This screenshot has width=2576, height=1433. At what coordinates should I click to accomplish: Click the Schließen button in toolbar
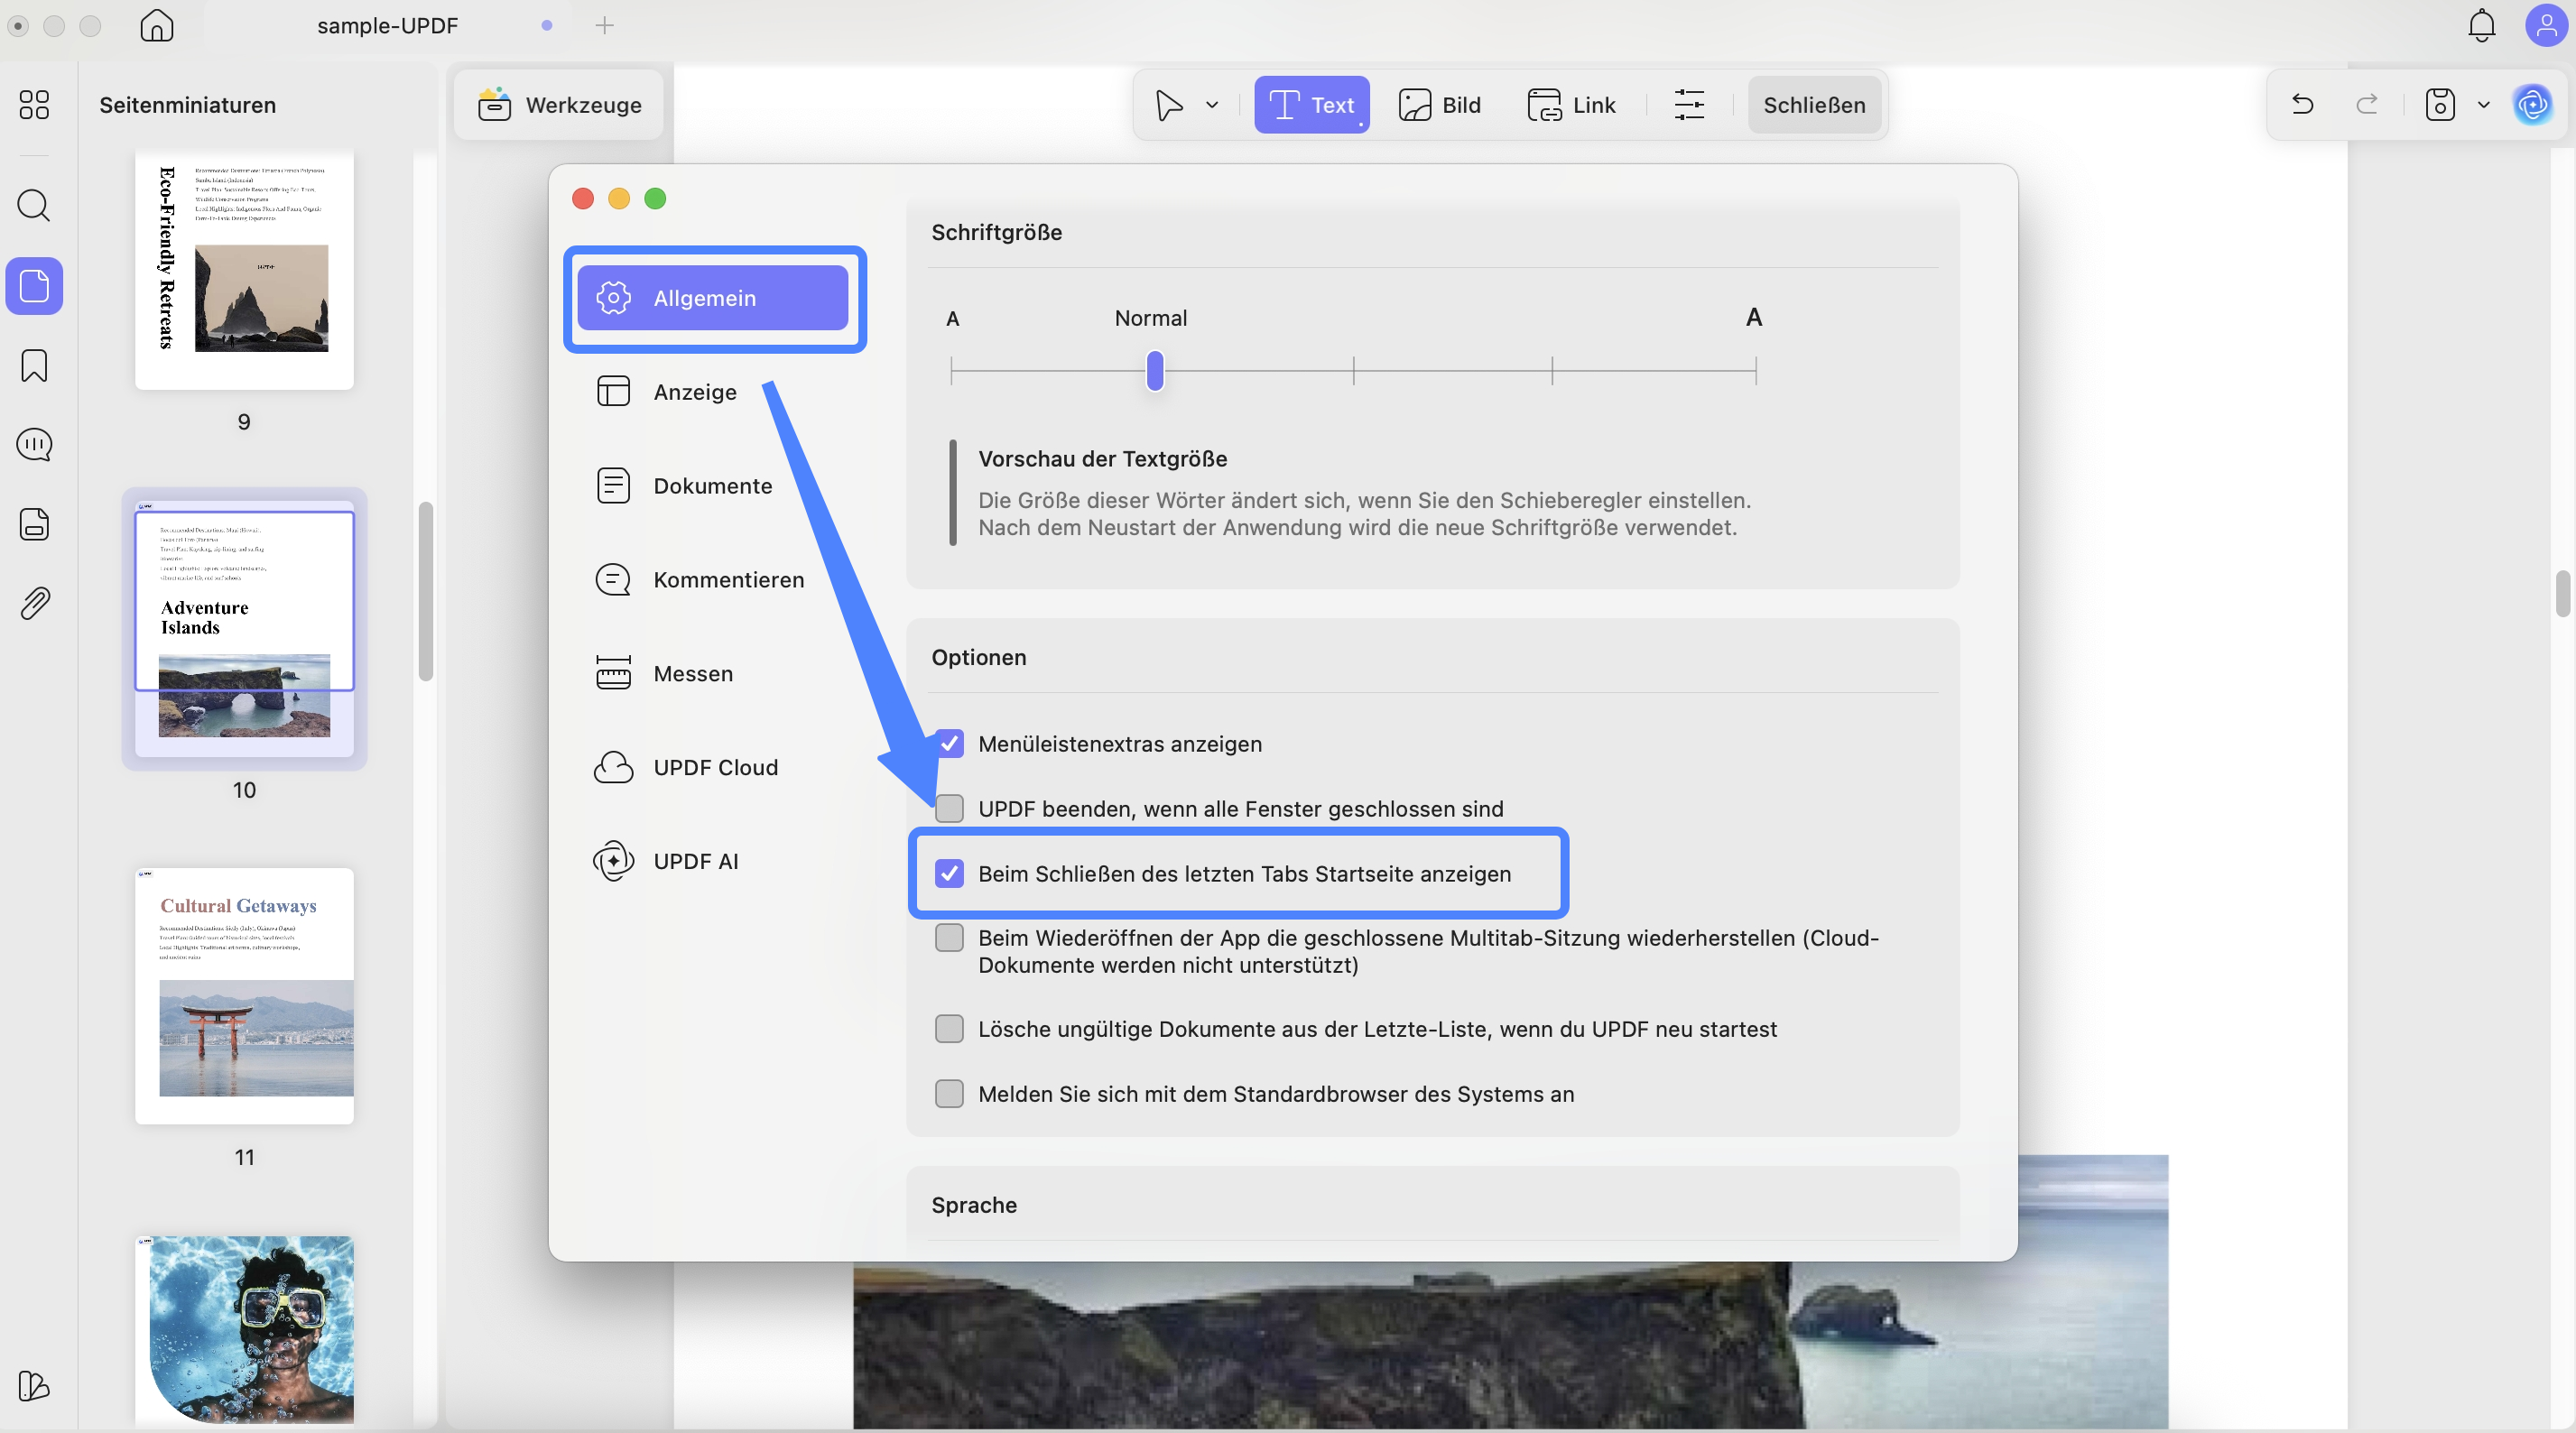1813,105
